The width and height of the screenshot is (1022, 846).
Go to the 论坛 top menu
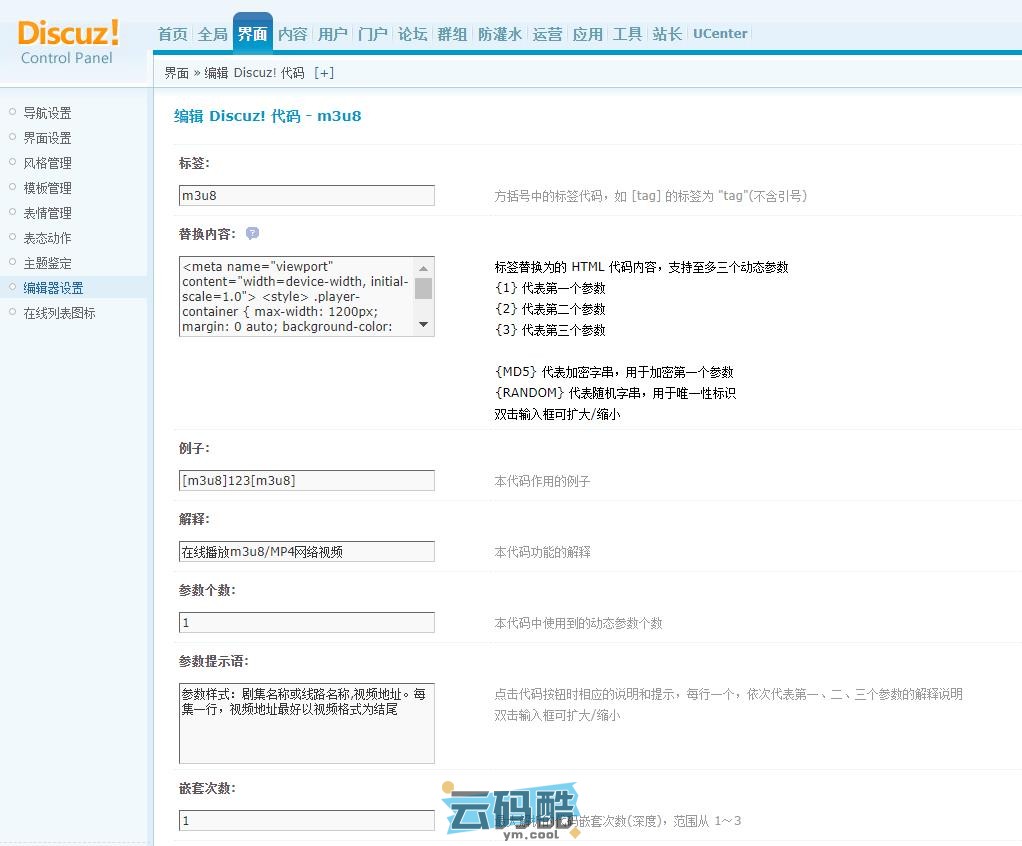coord(412,34)
